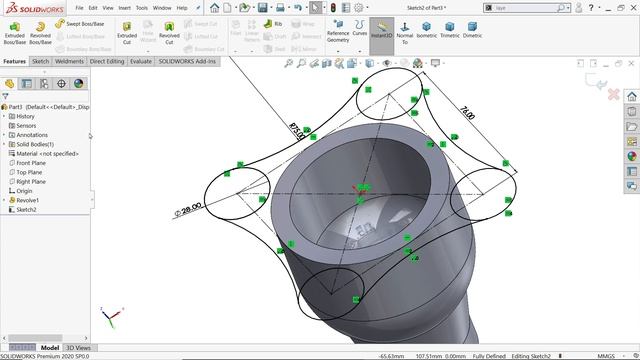Open the Help menu
This screenshot has width=640, height=360.
[182, 8]
